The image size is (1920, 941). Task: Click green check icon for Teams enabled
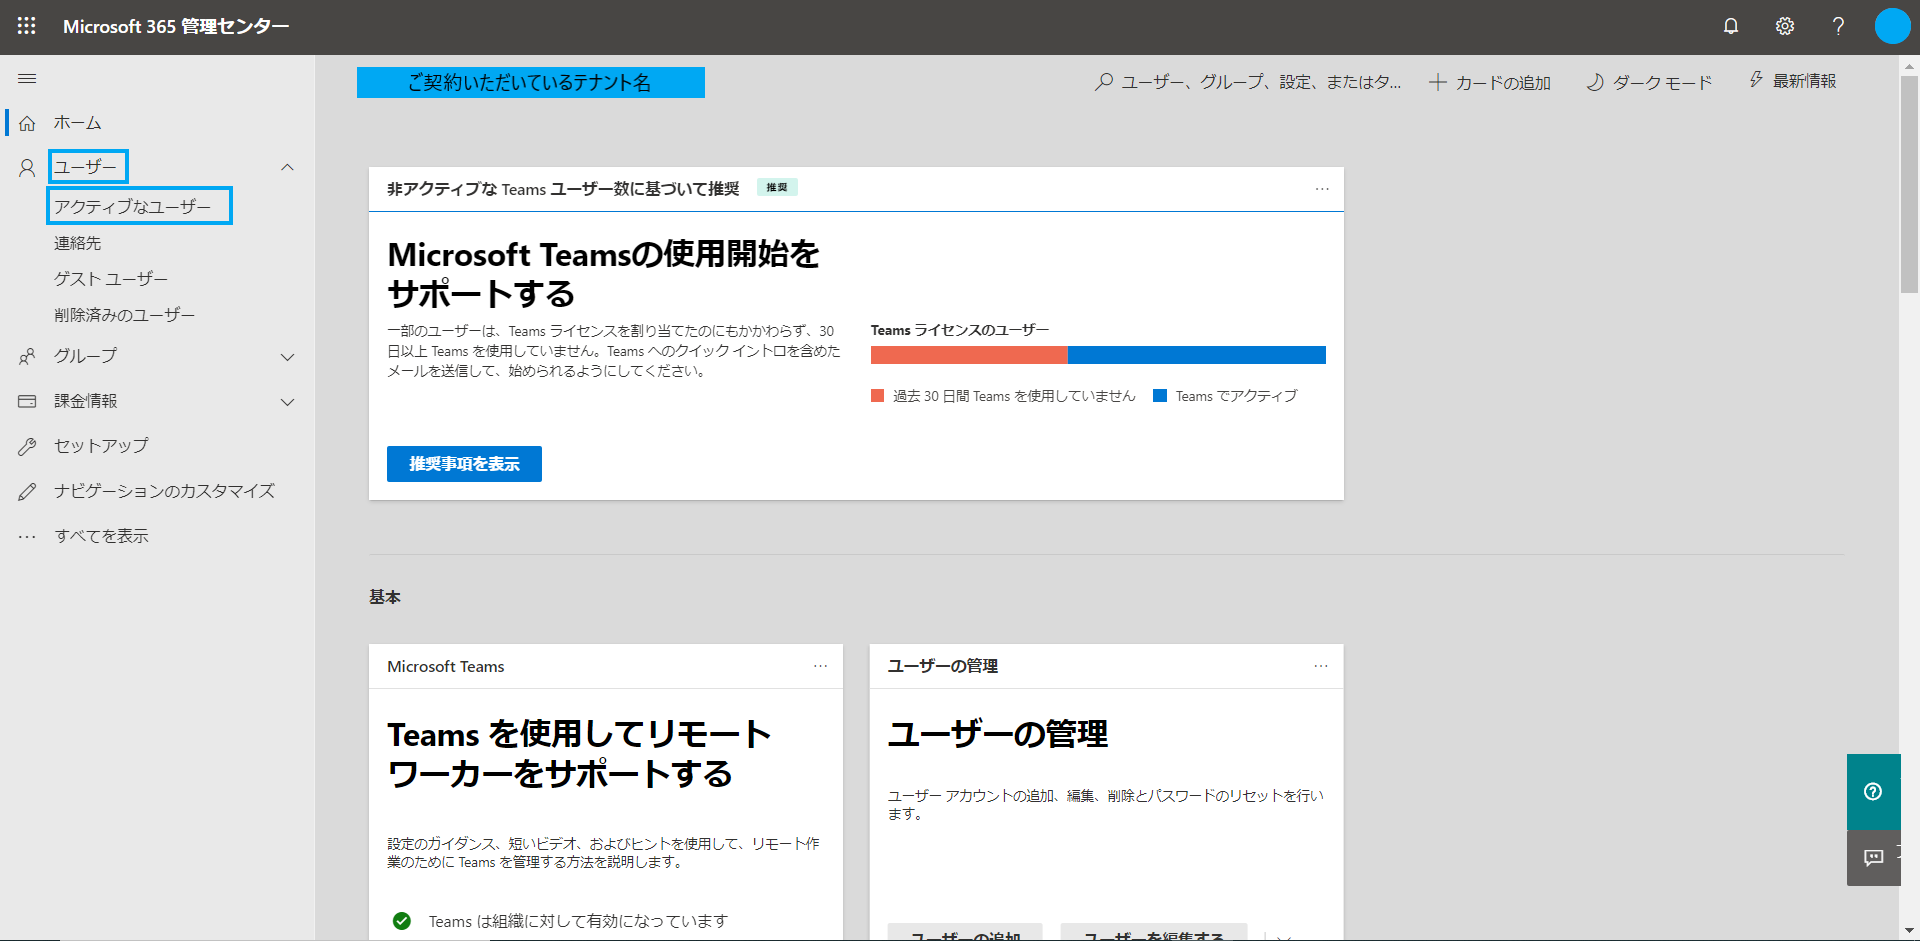click(x=402, y=921)
